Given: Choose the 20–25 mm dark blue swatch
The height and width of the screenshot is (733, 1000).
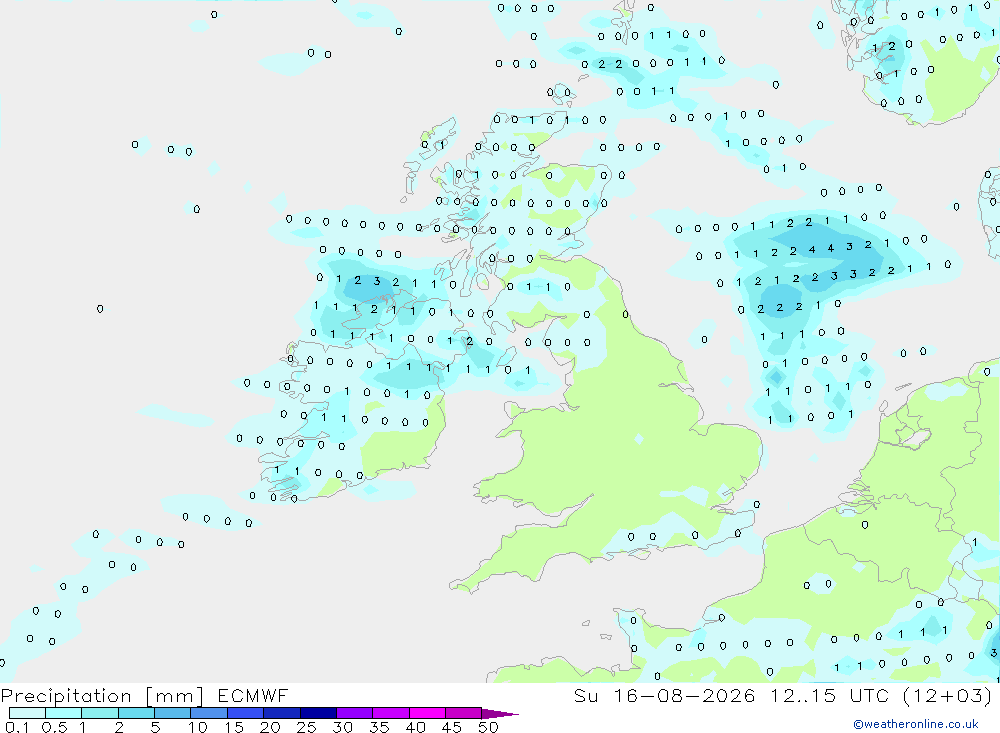Looking at the screenshot, I should click(282, 713).
